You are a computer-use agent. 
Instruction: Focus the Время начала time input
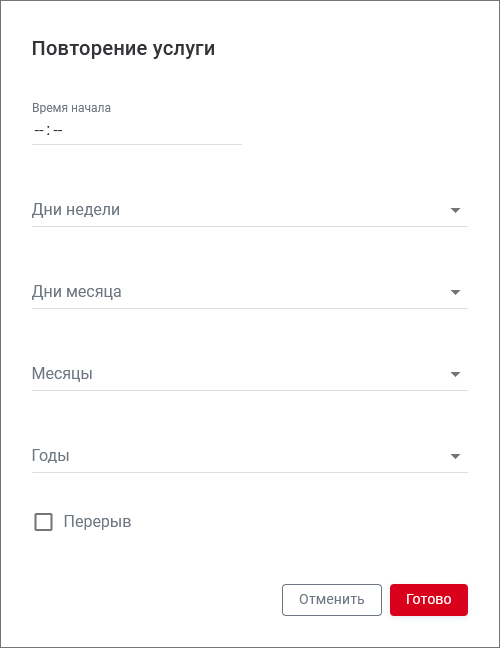pos(137,131)
